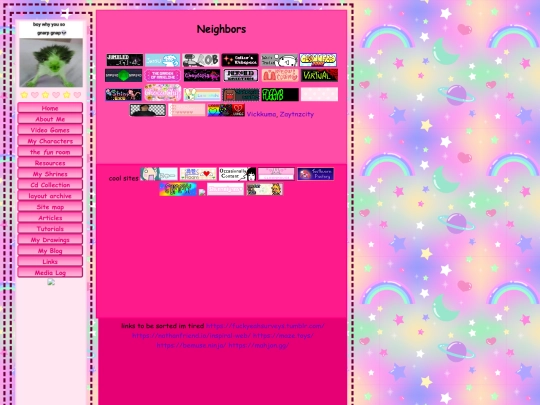Open the maze.toys link

pyautogui.click(x=283, y=335)
